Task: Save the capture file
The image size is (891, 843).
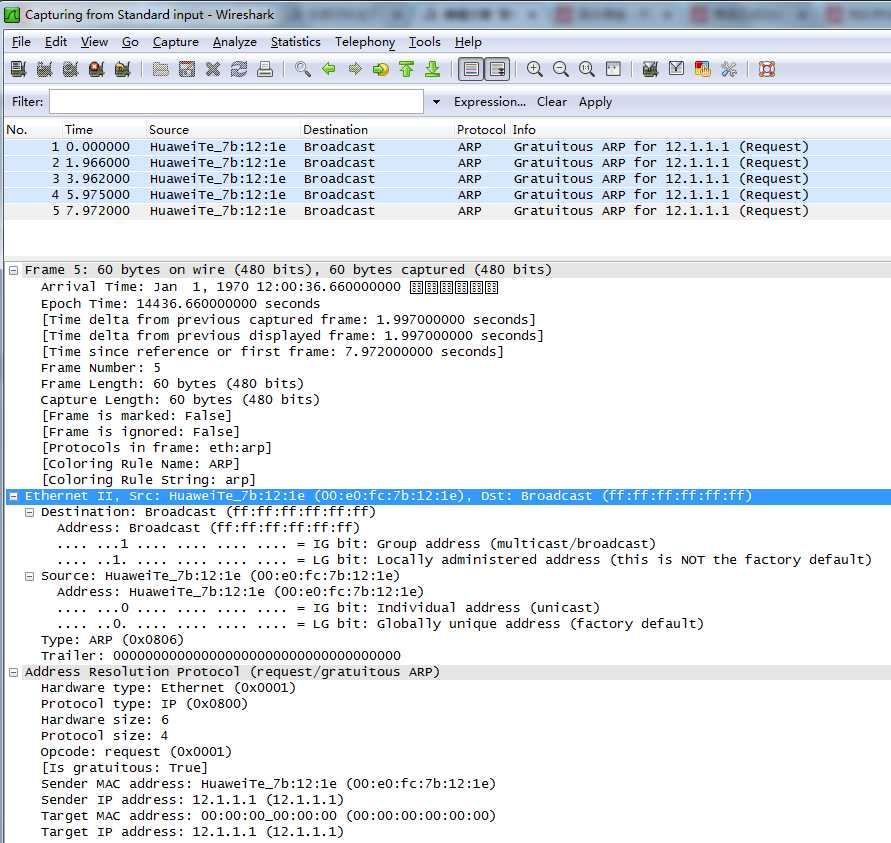Action: pyautogui.click(x=187, y=69)
